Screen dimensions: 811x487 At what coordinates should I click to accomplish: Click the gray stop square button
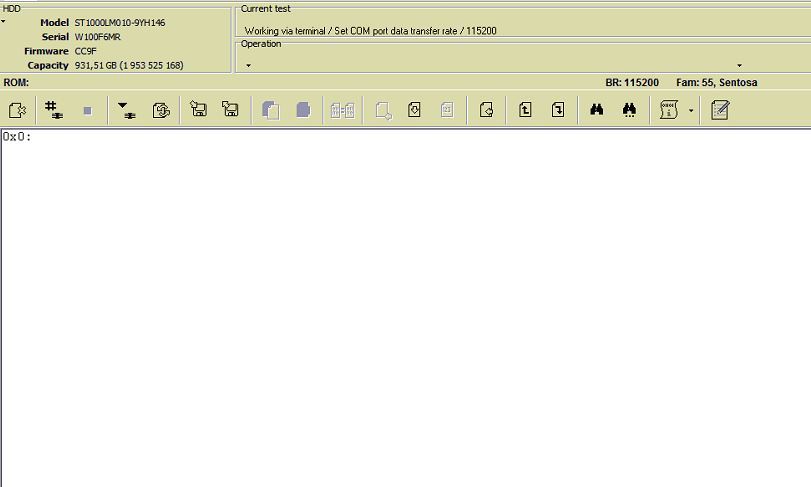87,111
